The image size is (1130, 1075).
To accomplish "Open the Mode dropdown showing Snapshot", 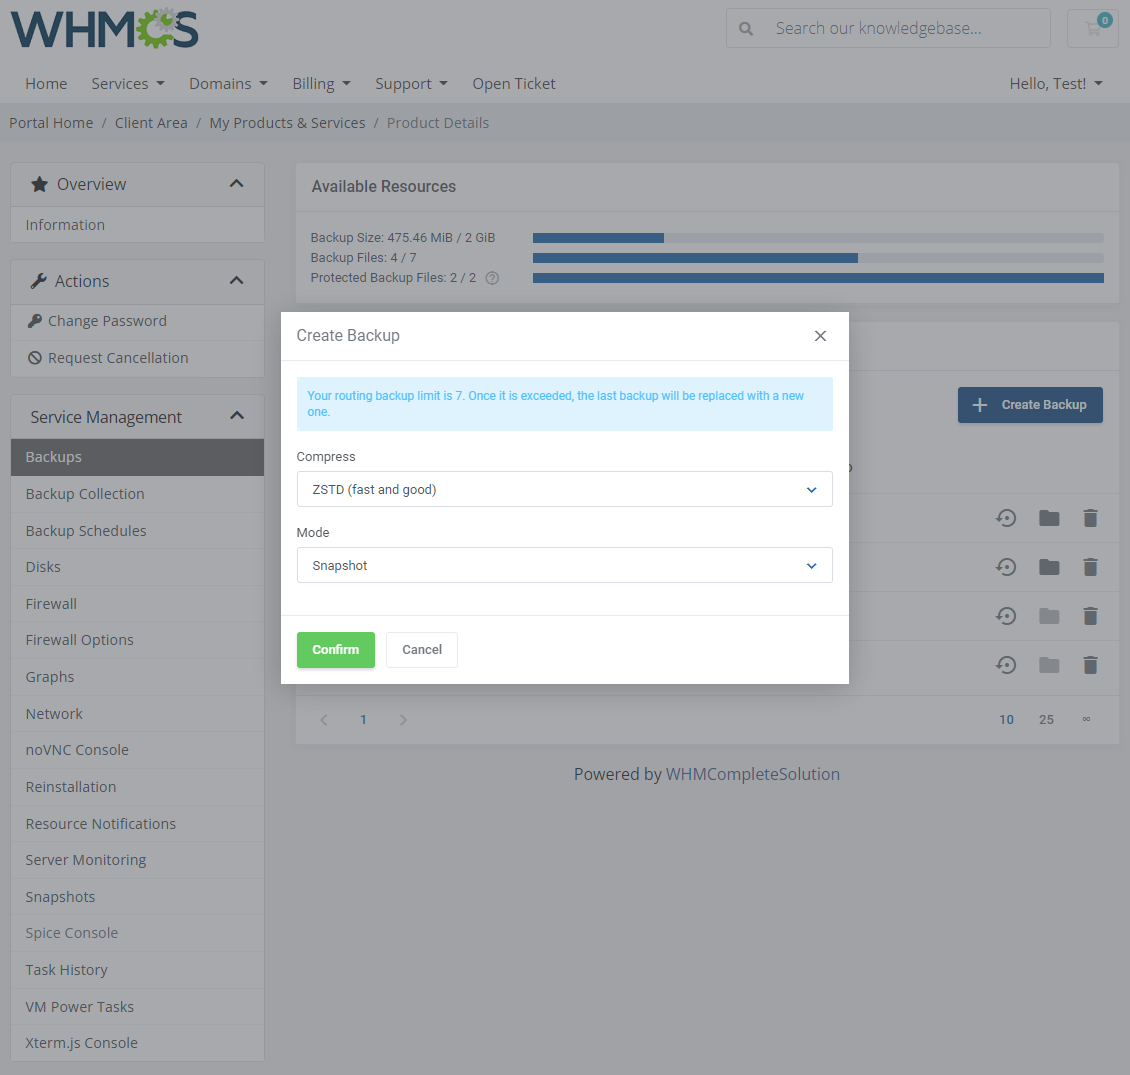I will point(565,565).
